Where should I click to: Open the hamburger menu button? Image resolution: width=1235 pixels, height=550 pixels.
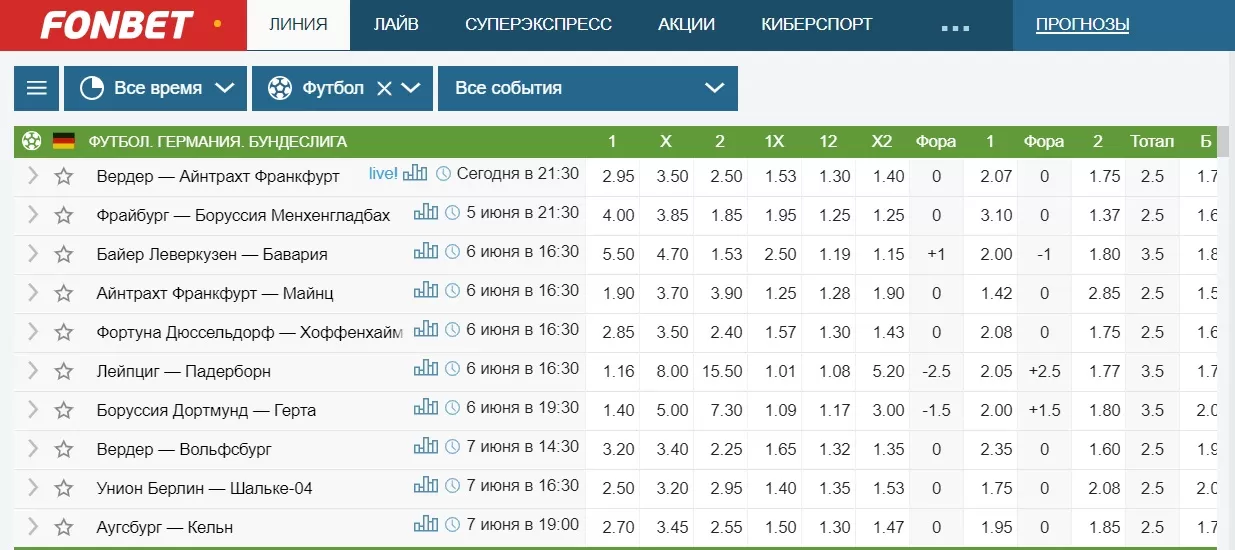[37, 88]
